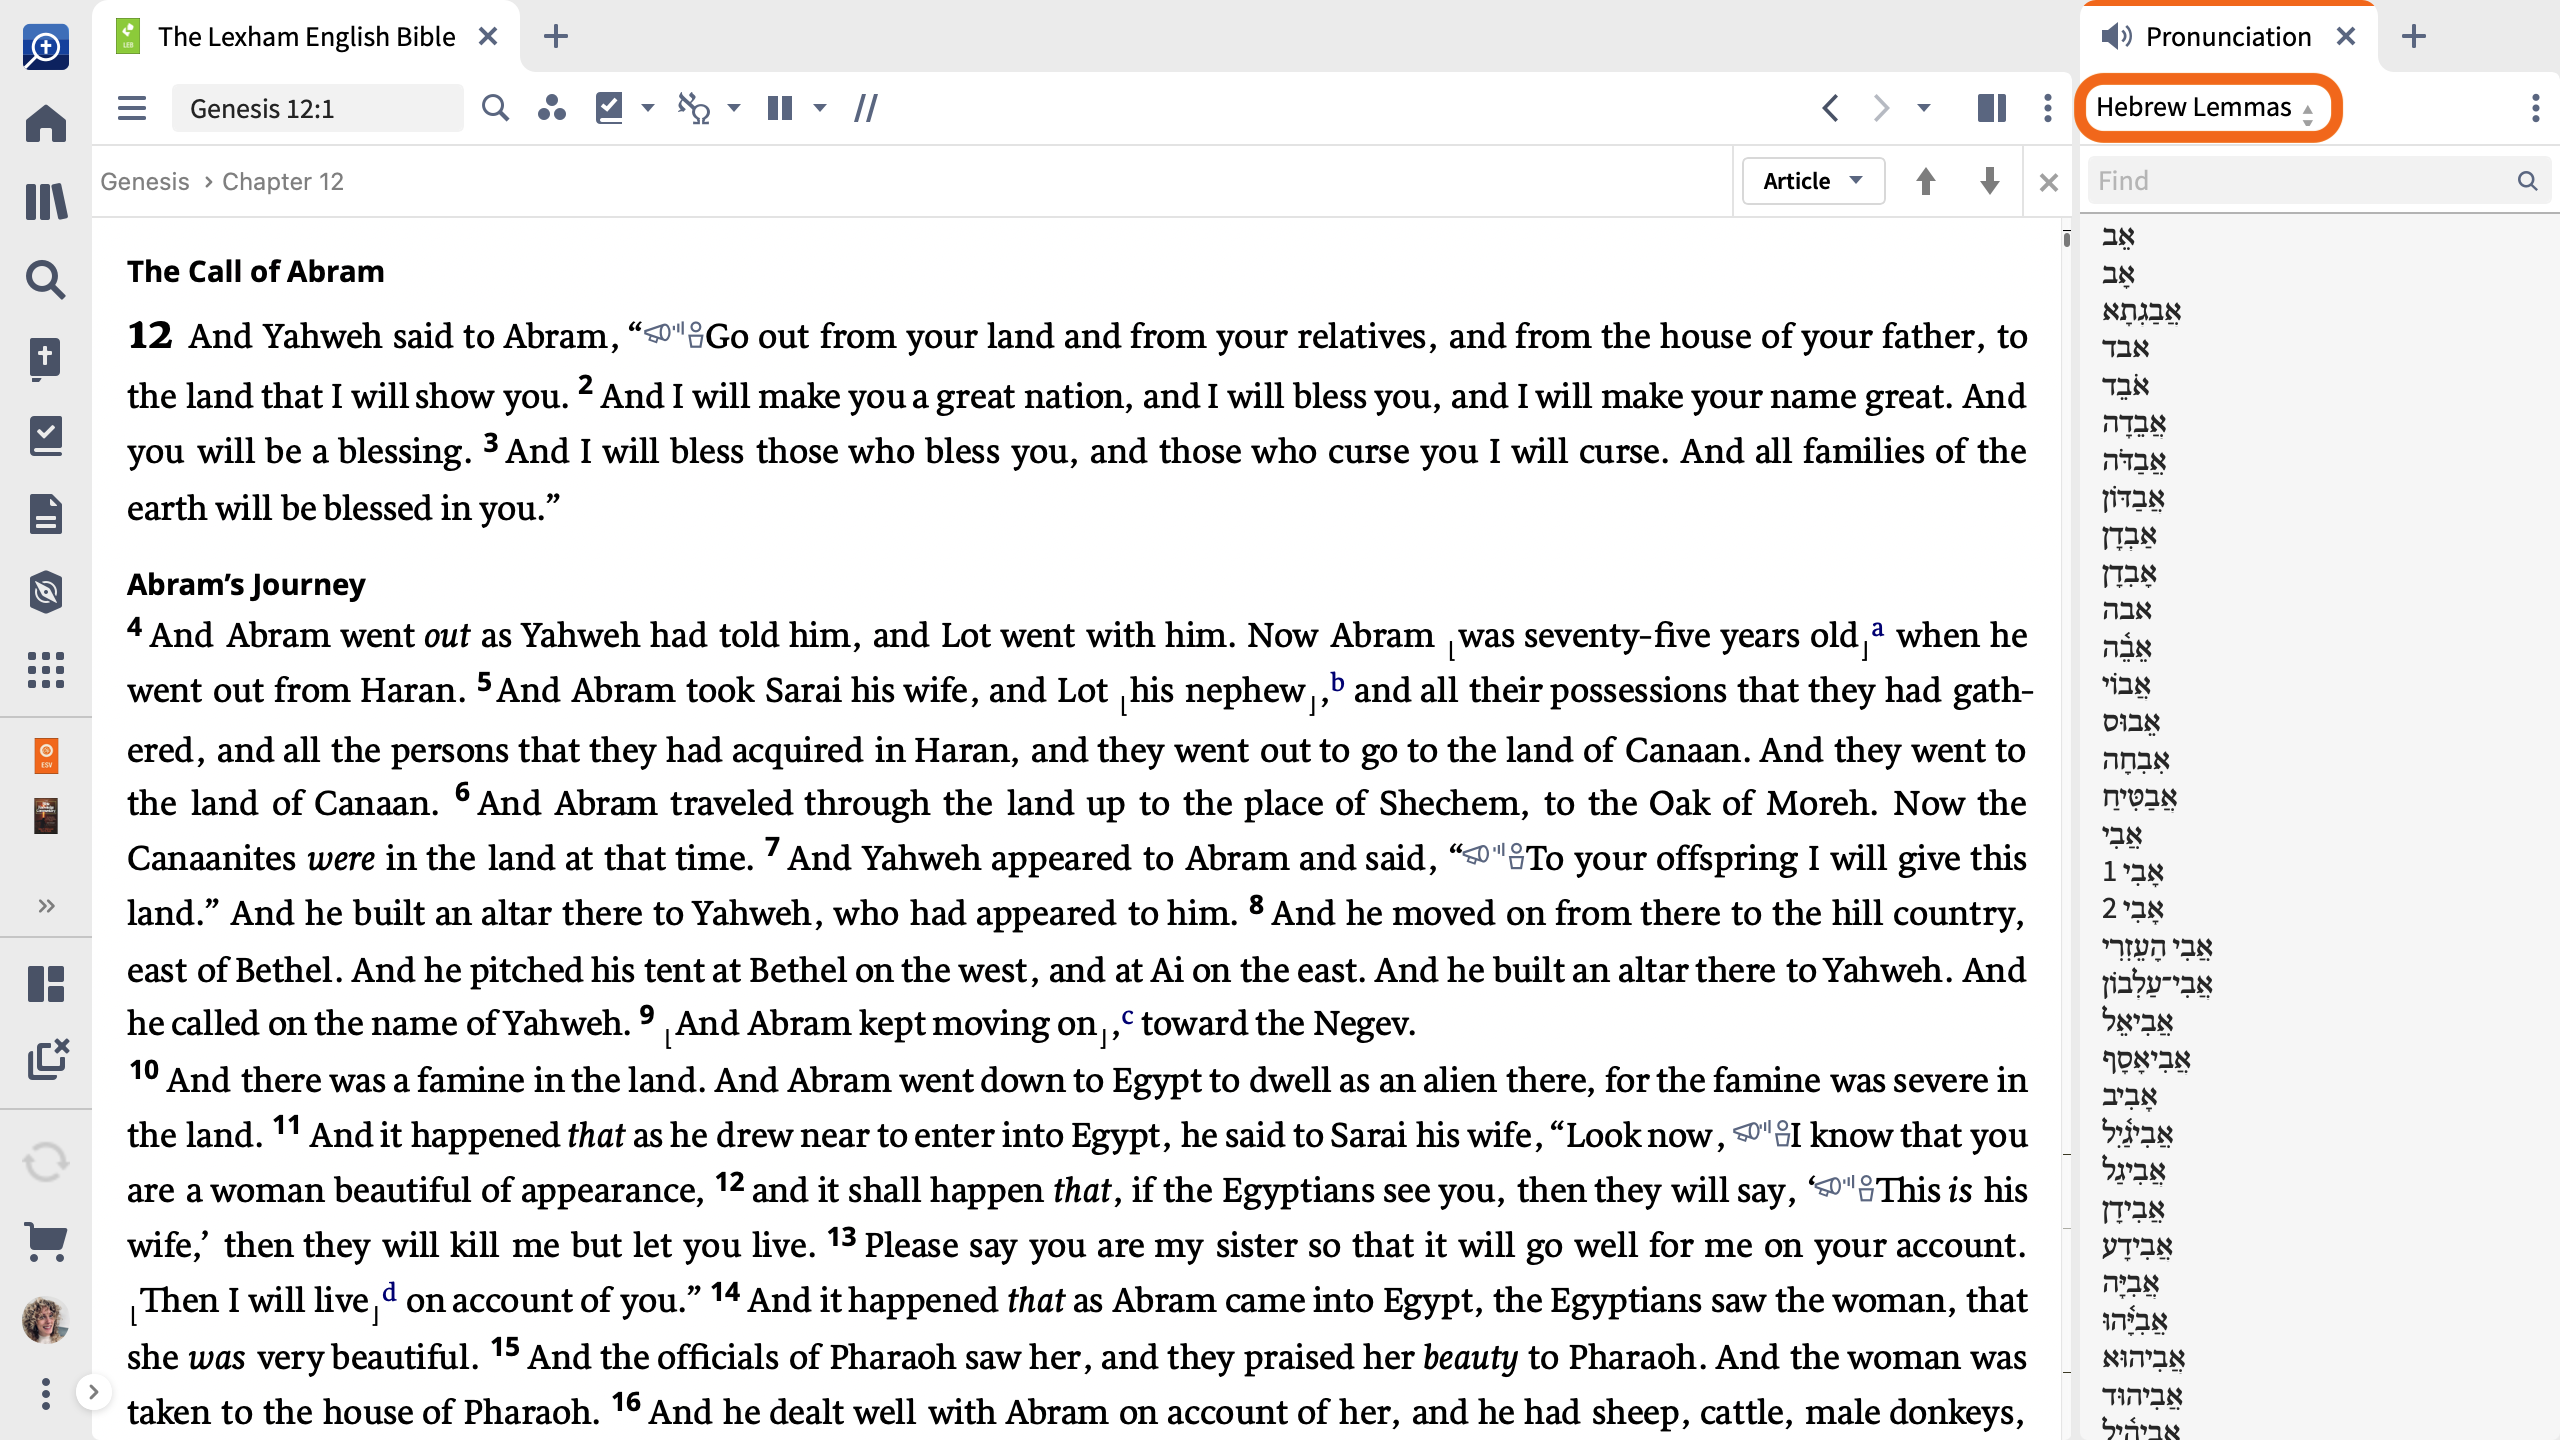Open the Layouts icon in sidebar
This screenshot has width=2560, height=1440.
(x=46, y=984)
